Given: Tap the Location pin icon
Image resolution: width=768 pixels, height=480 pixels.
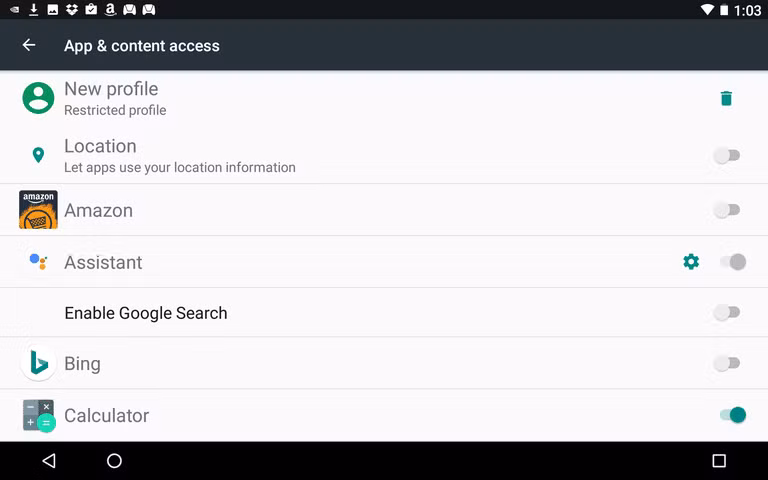Looking at the screenshot, I should (x=38, y=155).
